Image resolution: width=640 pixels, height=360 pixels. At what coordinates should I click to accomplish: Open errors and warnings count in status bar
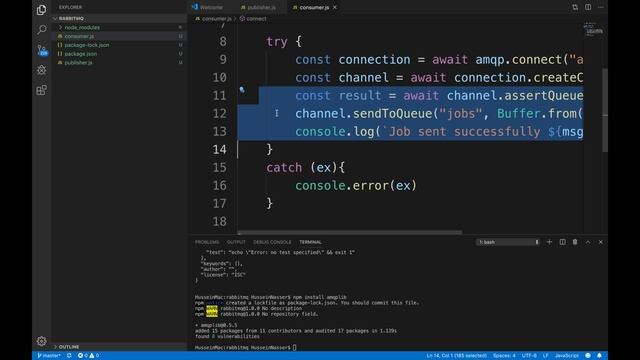(x=88, y=356)
